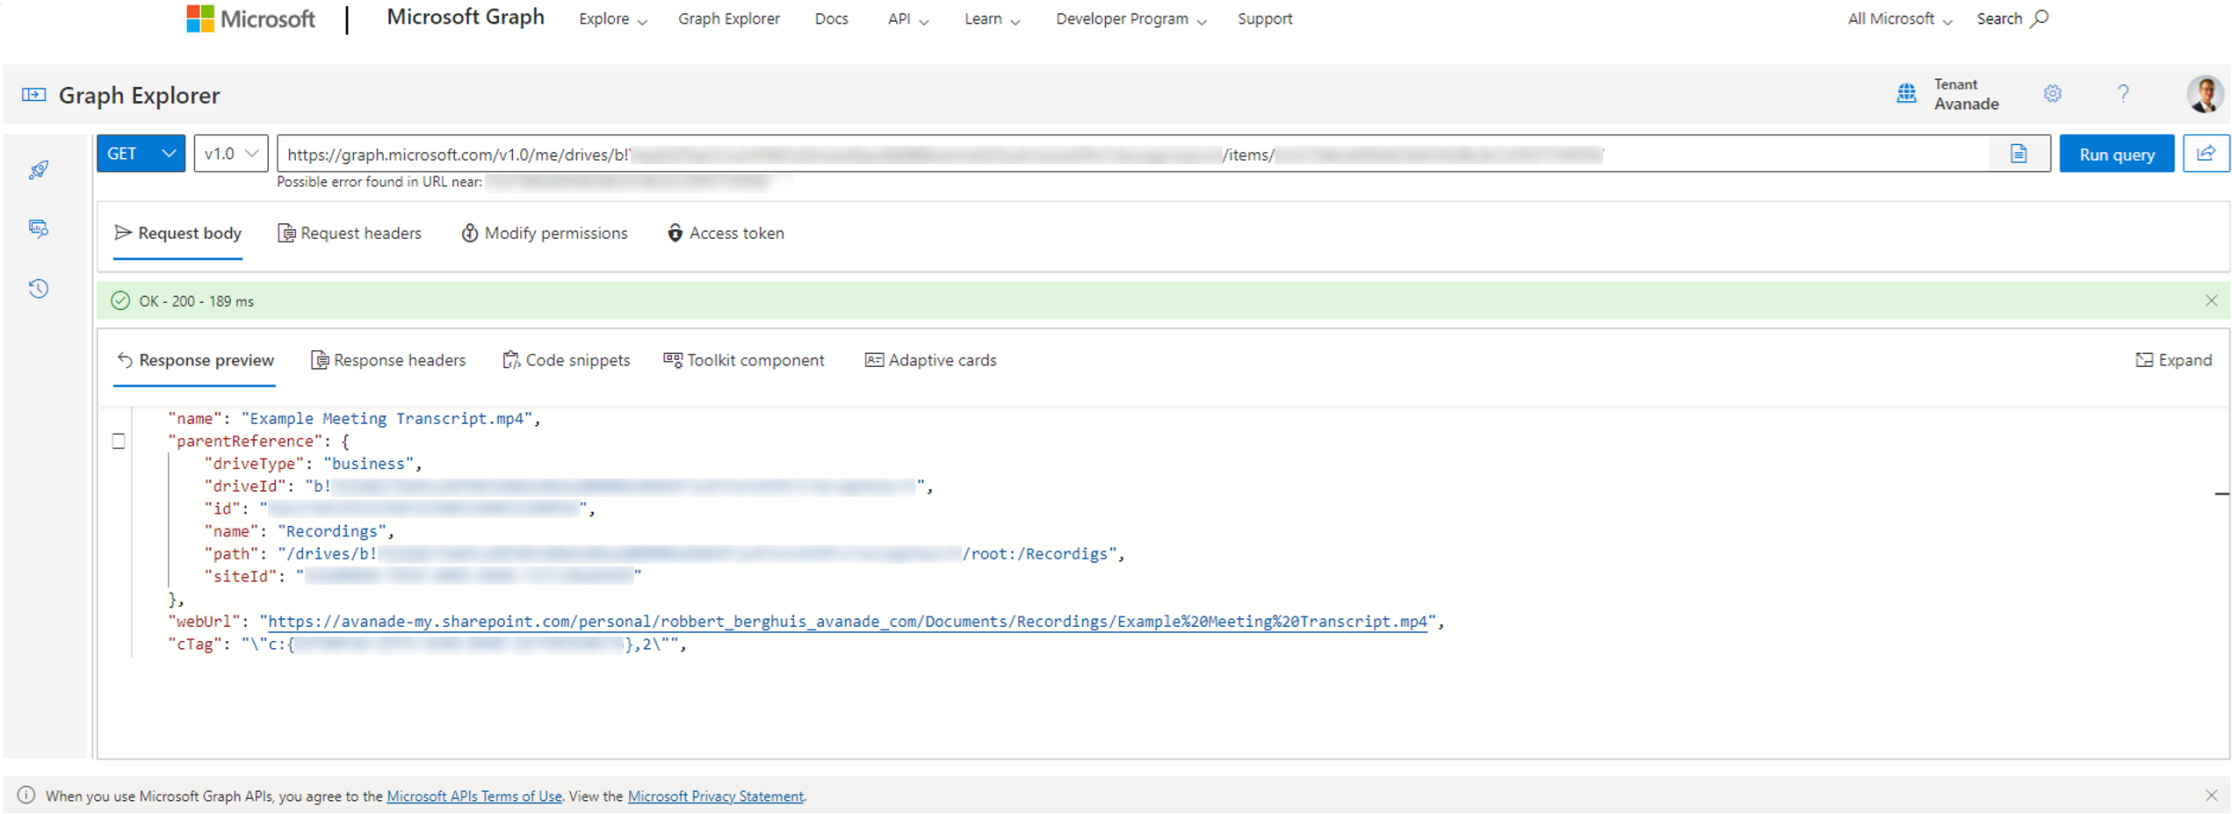Expand the All Microsoft menu
The image size is (2232, 814).
(1900, 19)
